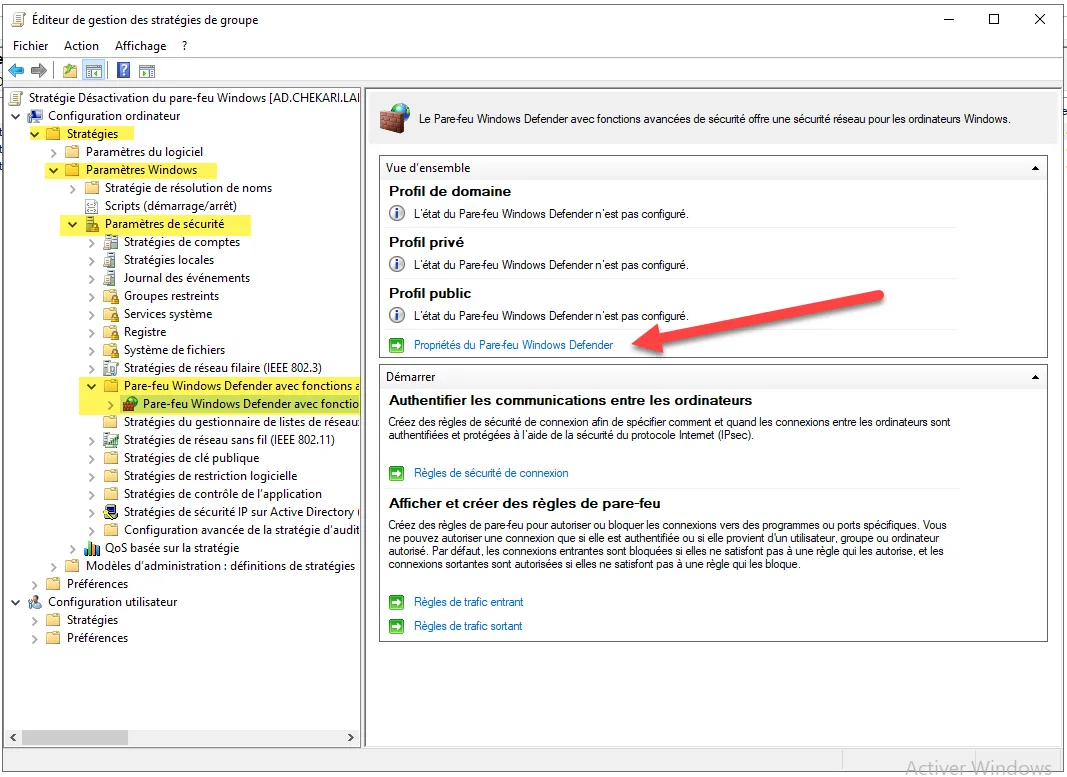Click the Stratégies de sécurité IP icon

pos(110,512)
